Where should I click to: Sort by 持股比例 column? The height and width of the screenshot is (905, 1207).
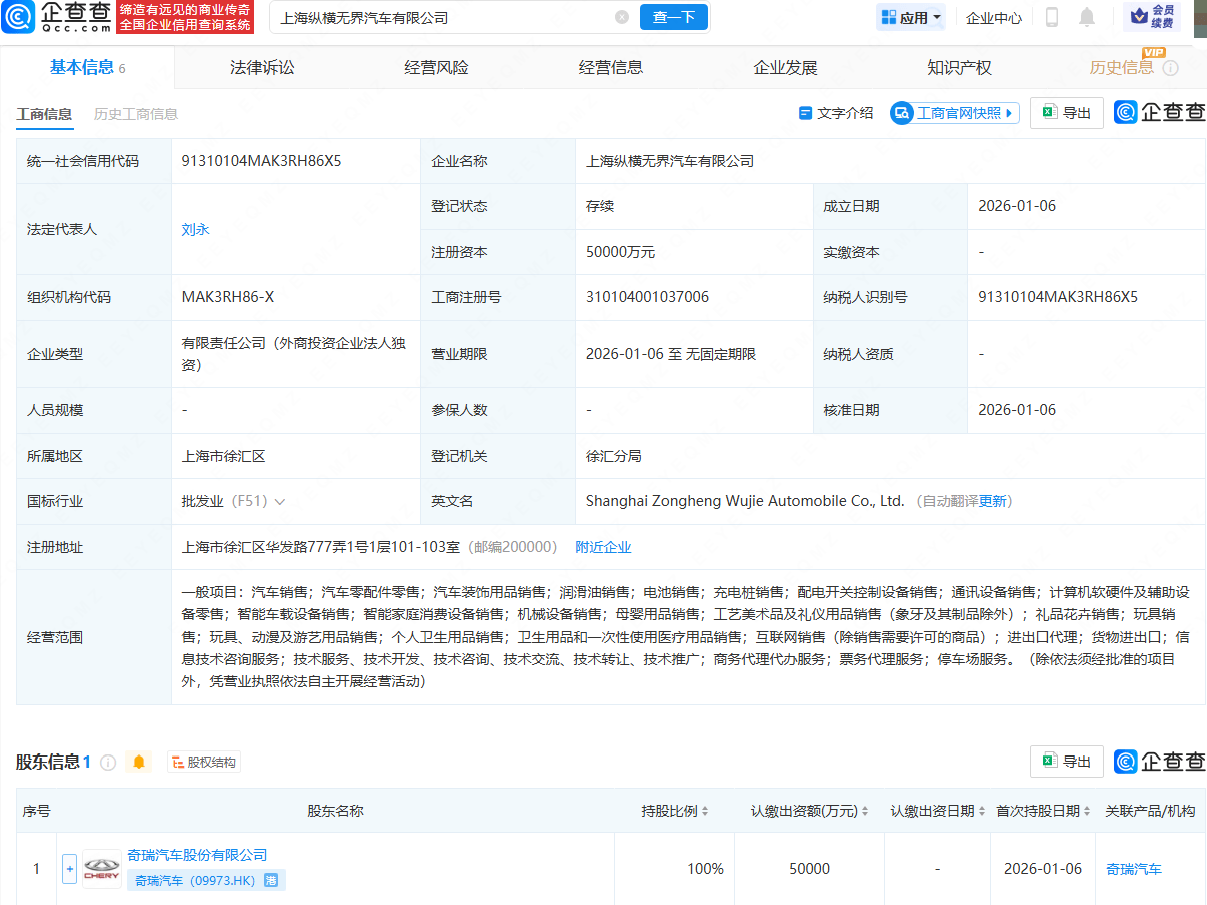point(676,811)
